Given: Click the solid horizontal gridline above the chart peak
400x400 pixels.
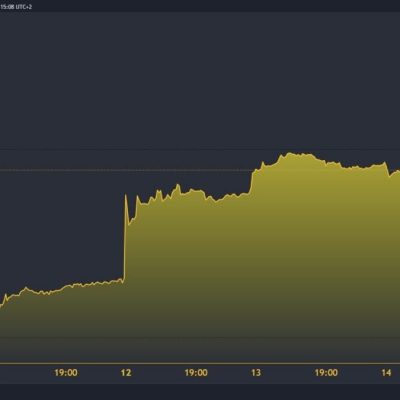Looking at the screenshot, I should 200,150.
